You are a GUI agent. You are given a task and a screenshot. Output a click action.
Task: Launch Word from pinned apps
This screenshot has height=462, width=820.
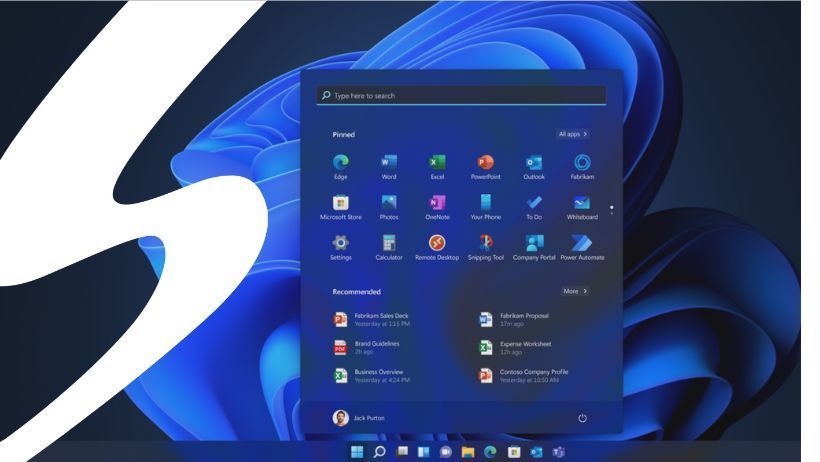[x=389, y=167]
